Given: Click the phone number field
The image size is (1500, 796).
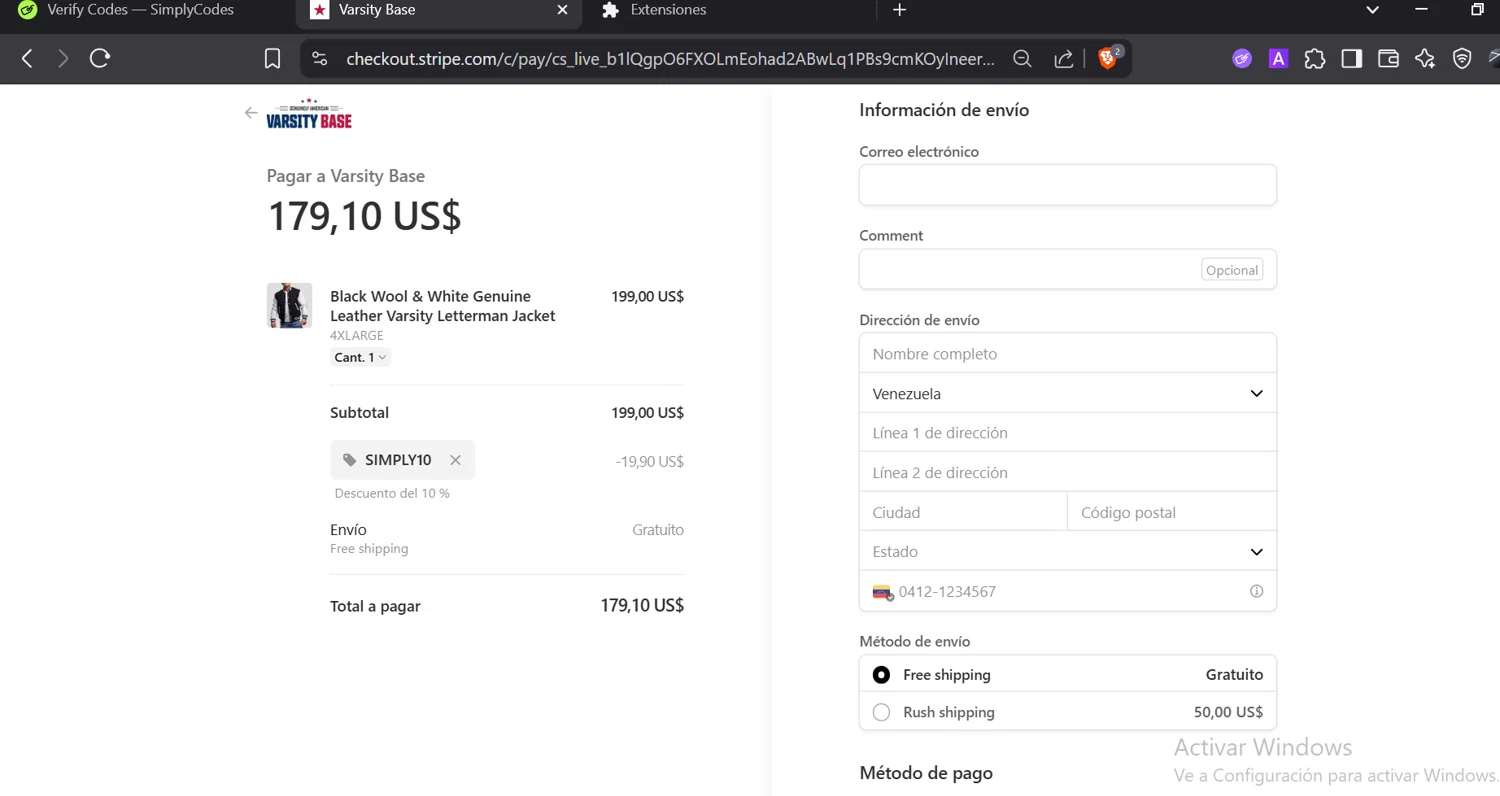Looking at the screenshot, I should 1070,591.
